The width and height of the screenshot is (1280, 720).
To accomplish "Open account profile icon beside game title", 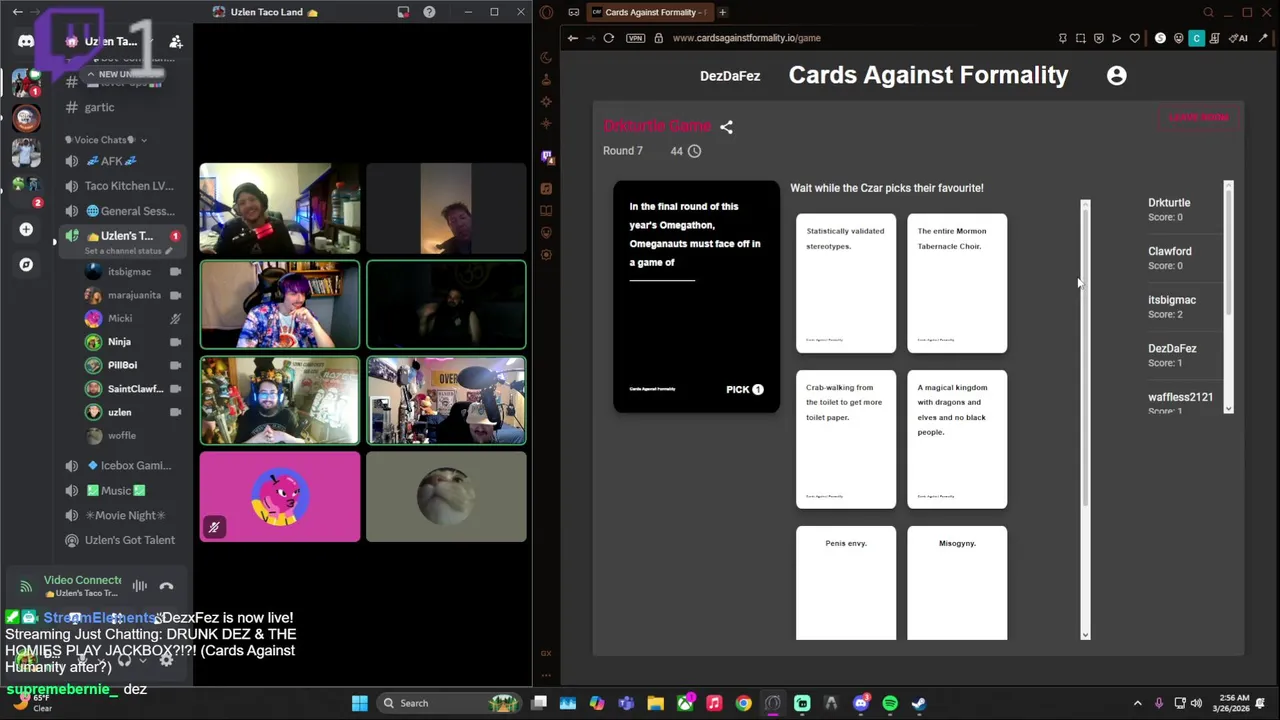I will [x=1116, y=75].
